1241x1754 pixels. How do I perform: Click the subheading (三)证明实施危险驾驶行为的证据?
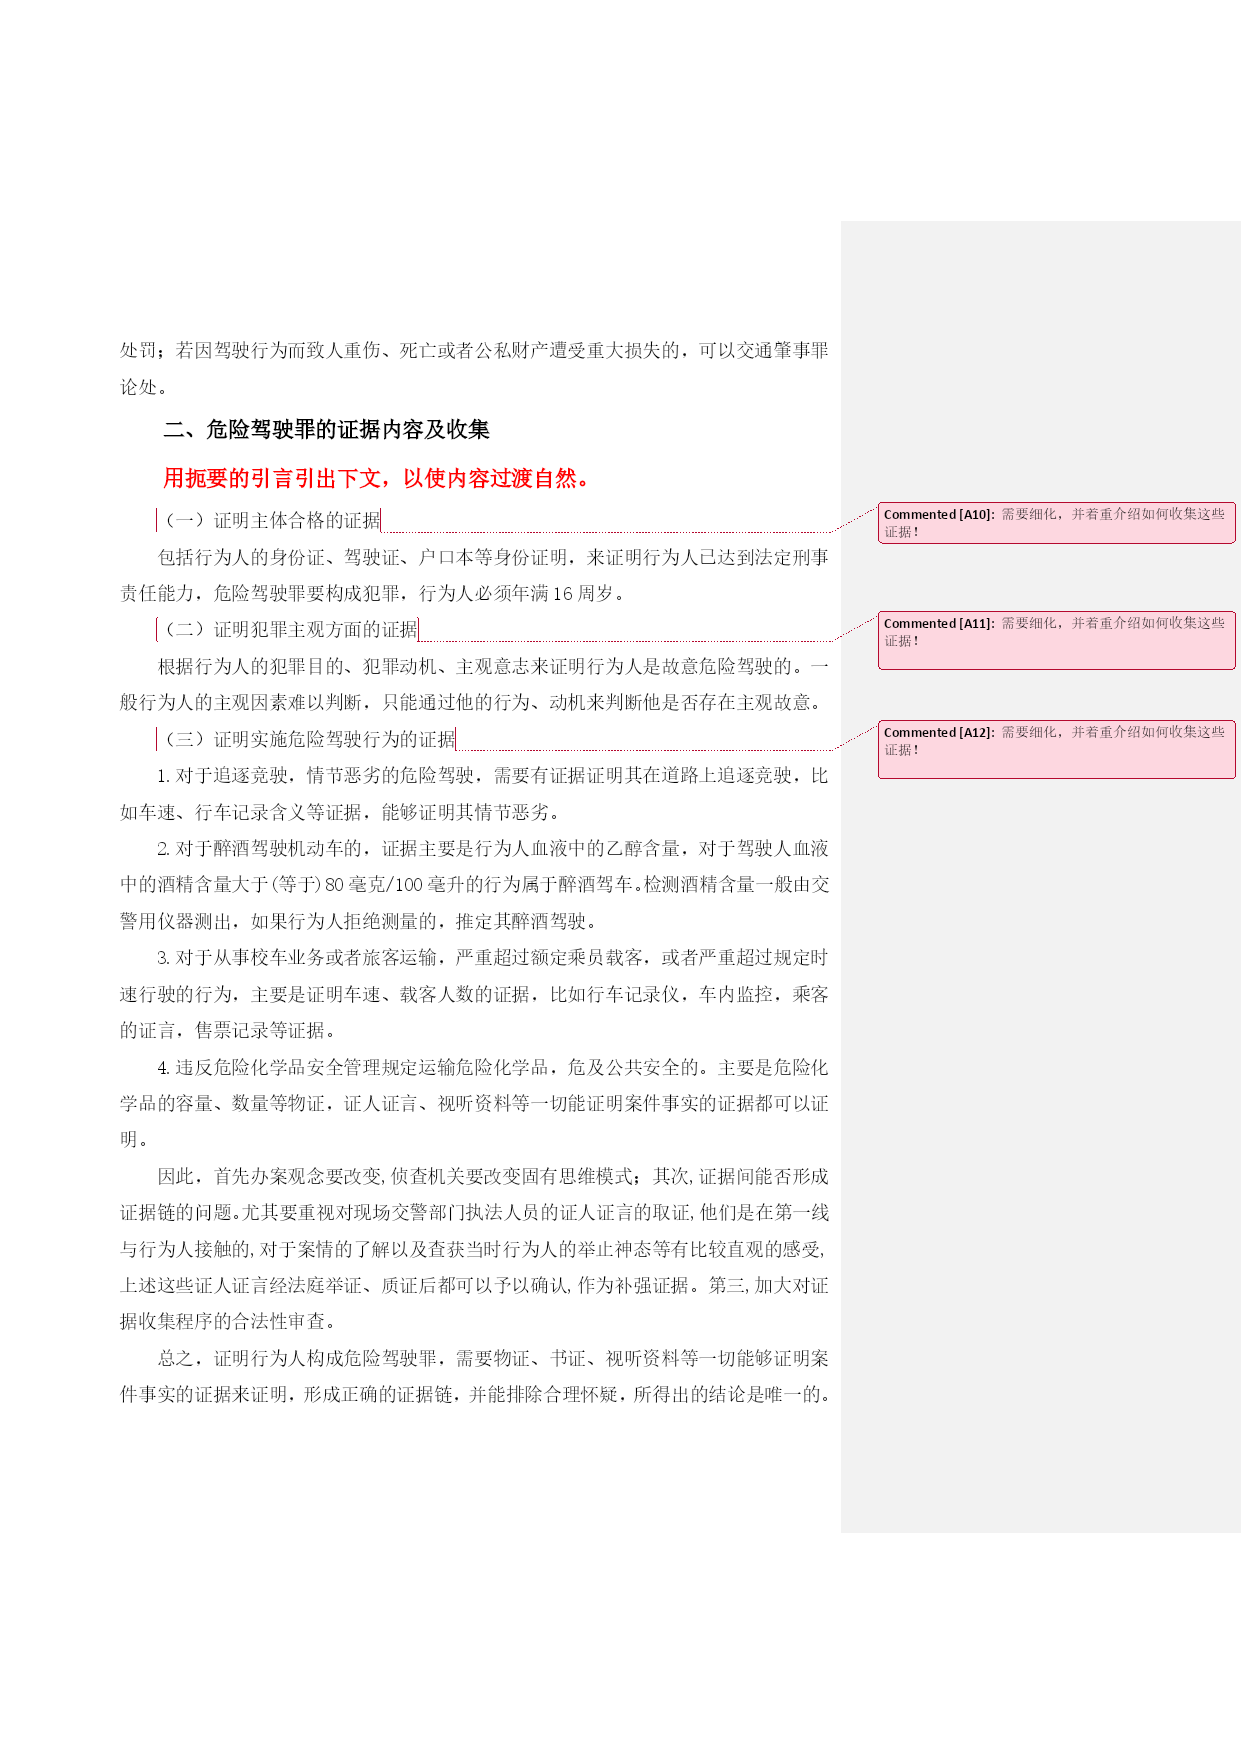click(308, 739)
